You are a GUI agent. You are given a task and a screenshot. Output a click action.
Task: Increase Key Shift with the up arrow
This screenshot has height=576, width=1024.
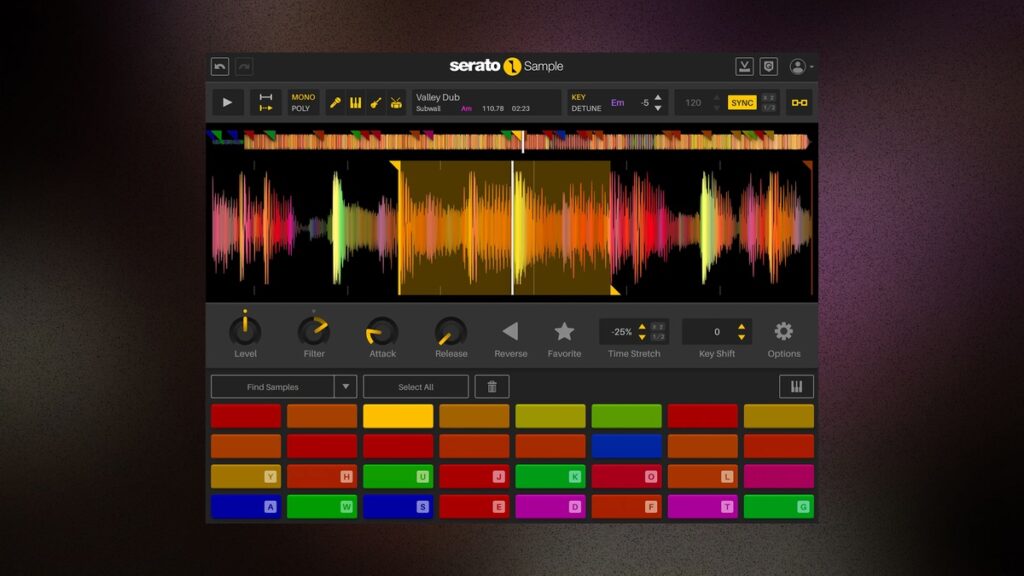pyautogui.click(x=743, y=325)
